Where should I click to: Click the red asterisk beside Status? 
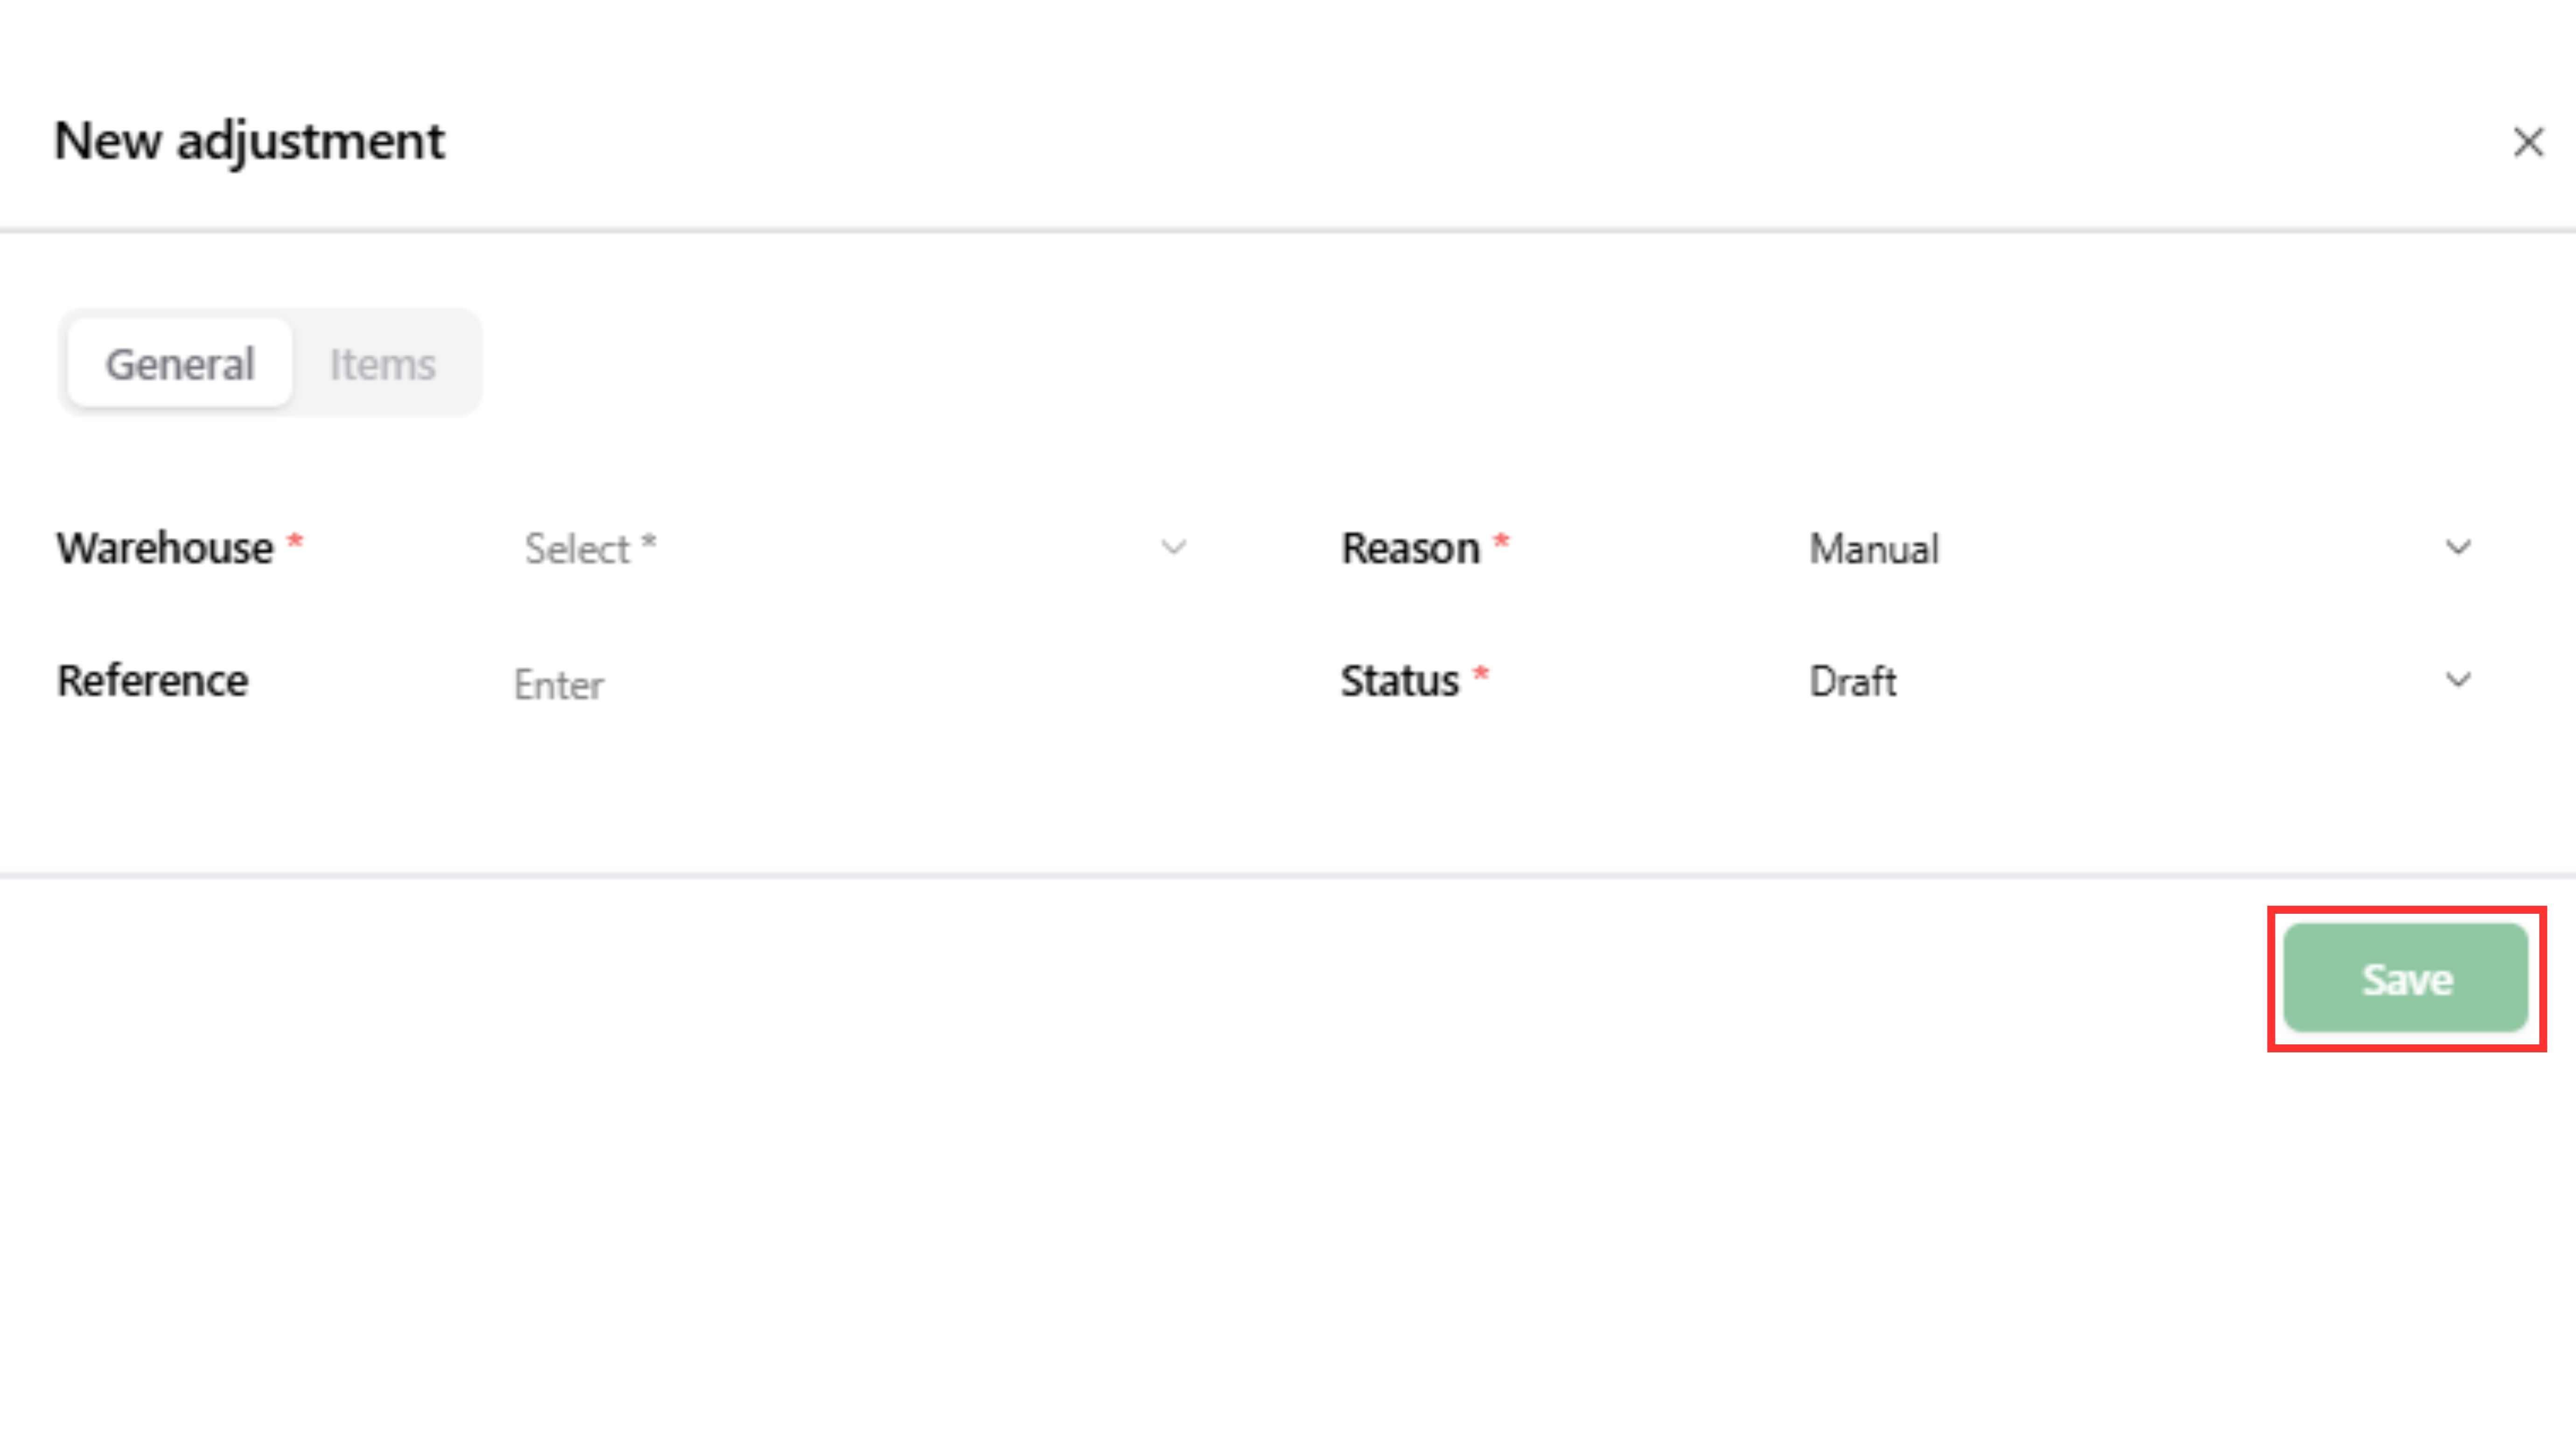[x=1481, y=675]
